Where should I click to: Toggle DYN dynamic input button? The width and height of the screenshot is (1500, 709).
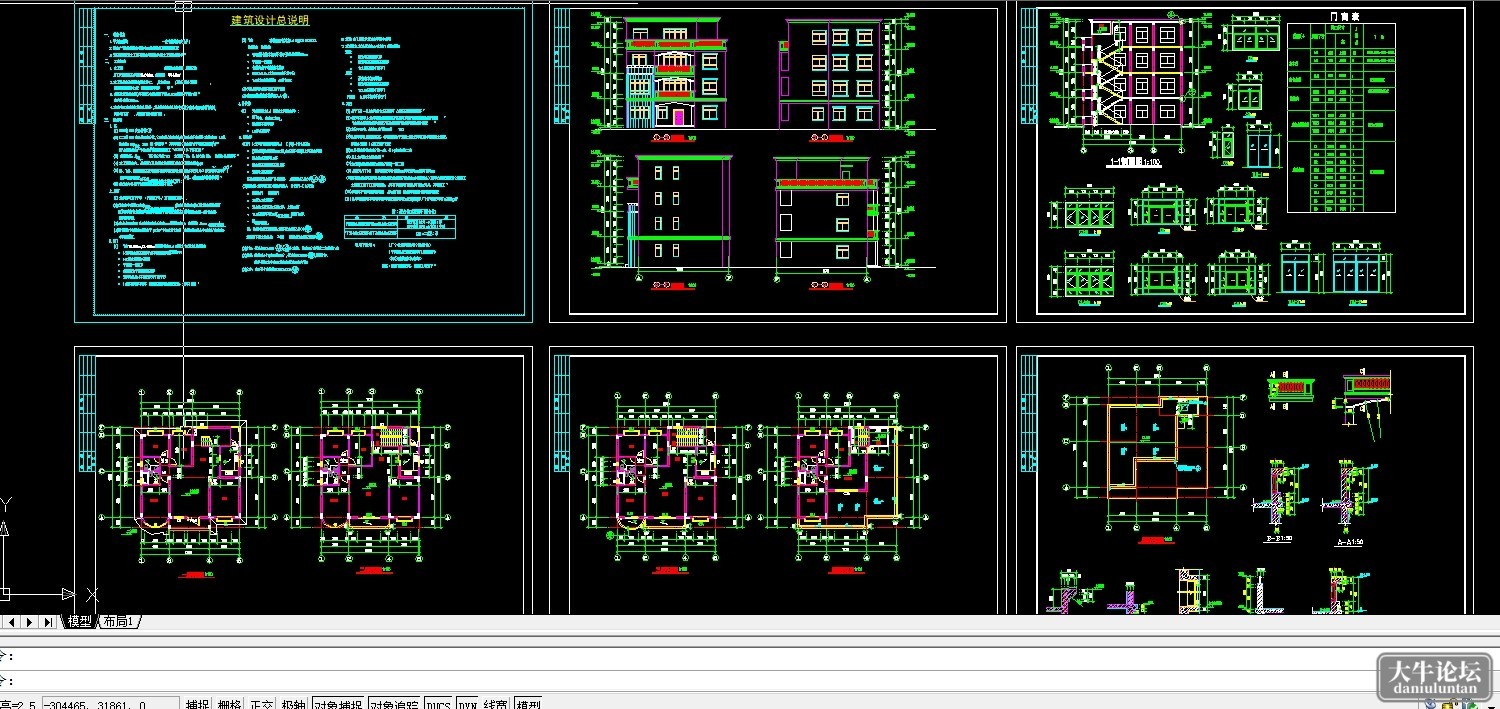click(x=467, y=704)
